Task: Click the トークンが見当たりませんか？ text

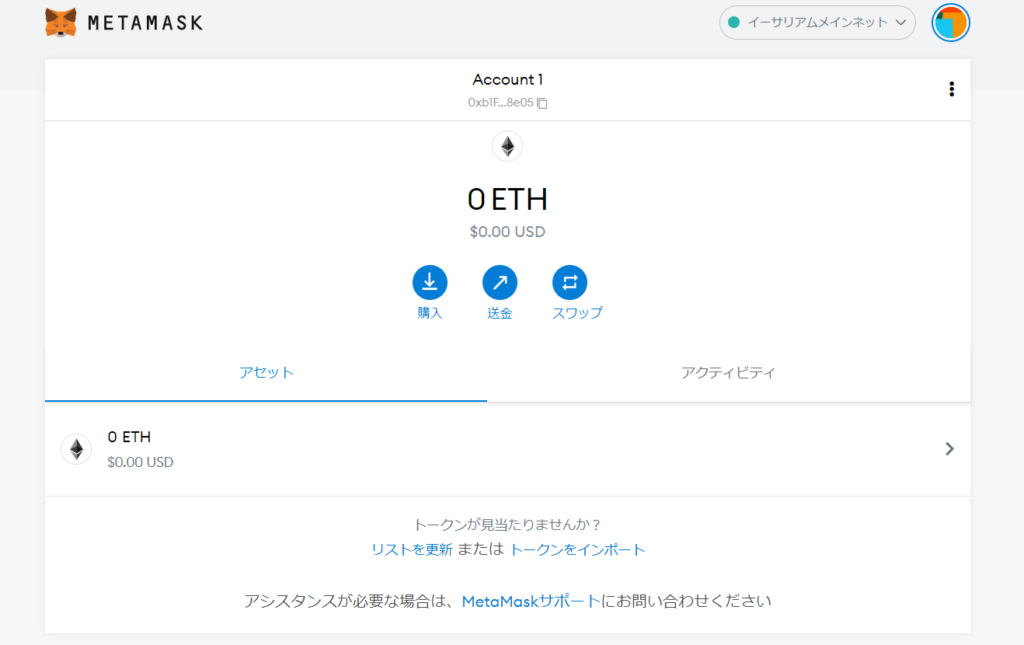Action: pyautogui.click(x=507, y=524)
